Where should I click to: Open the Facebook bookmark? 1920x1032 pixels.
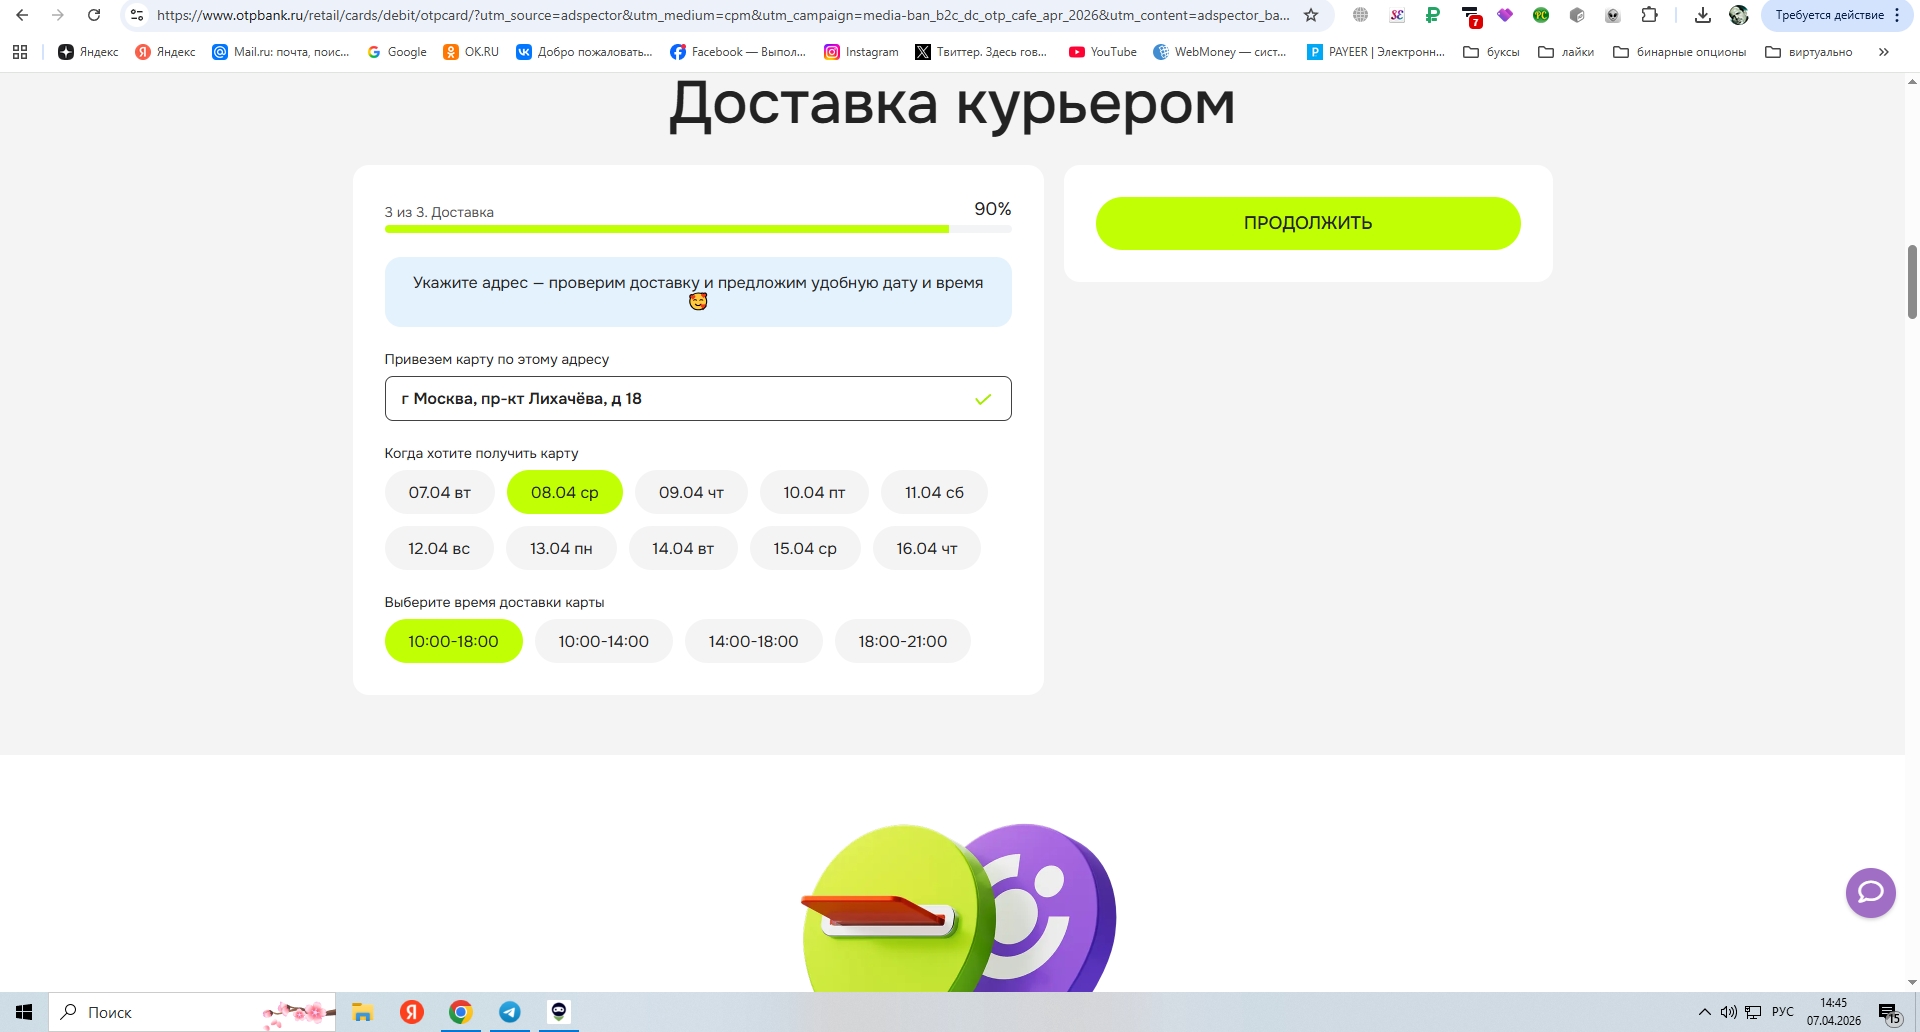pos(738,52)
